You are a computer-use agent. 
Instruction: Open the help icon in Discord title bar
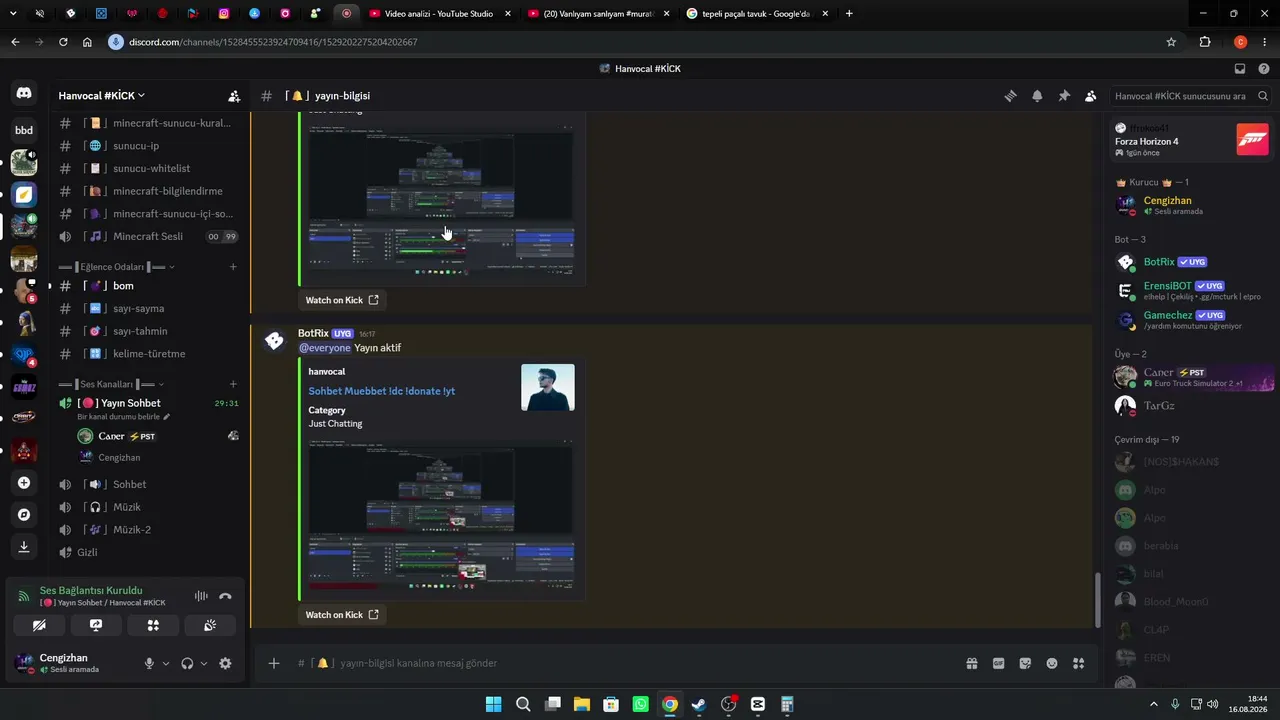pyautogui.click(x=1264, y=69)
